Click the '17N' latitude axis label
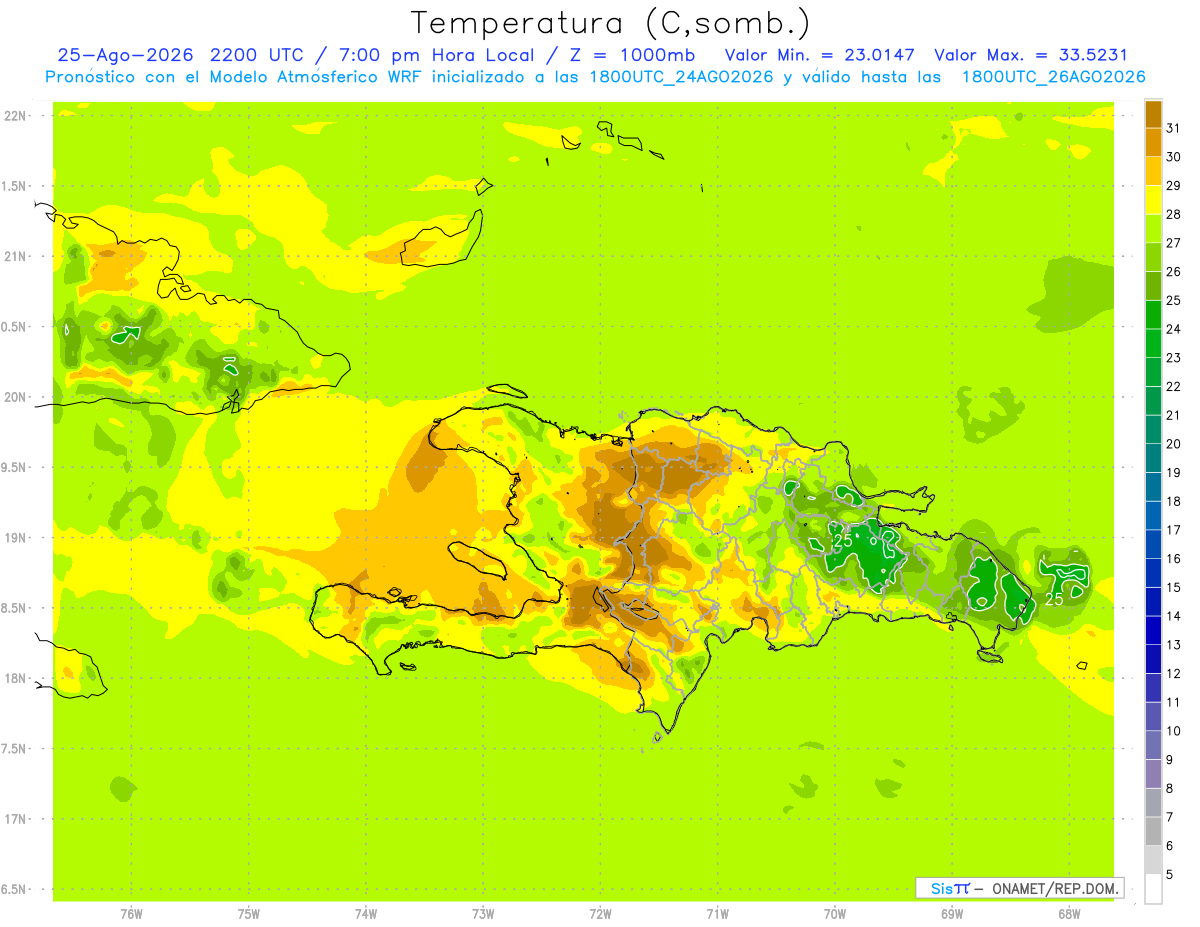 (x=16, y=820)
